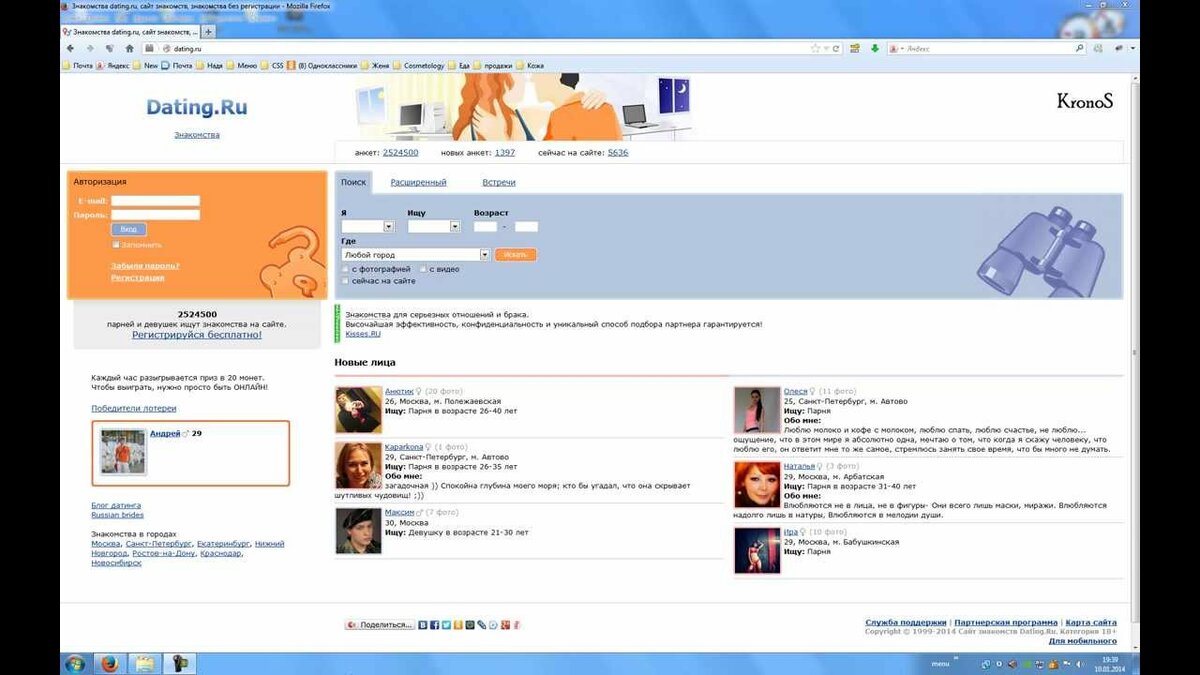Open the Встречи tab
Screen dimensions: 1200x675
(499, 182)
